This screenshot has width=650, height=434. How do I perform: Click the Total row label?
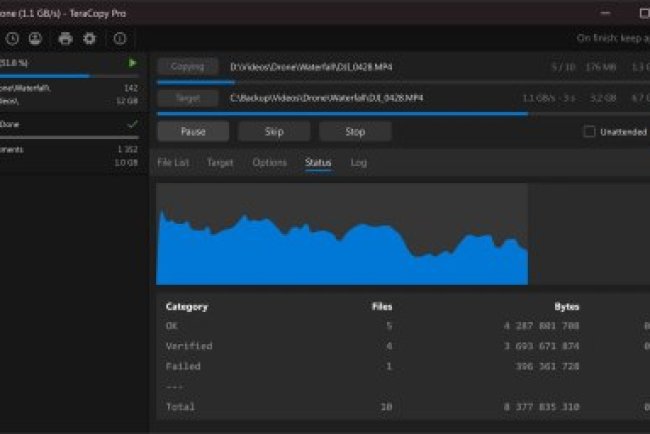[x=180, y=407]
